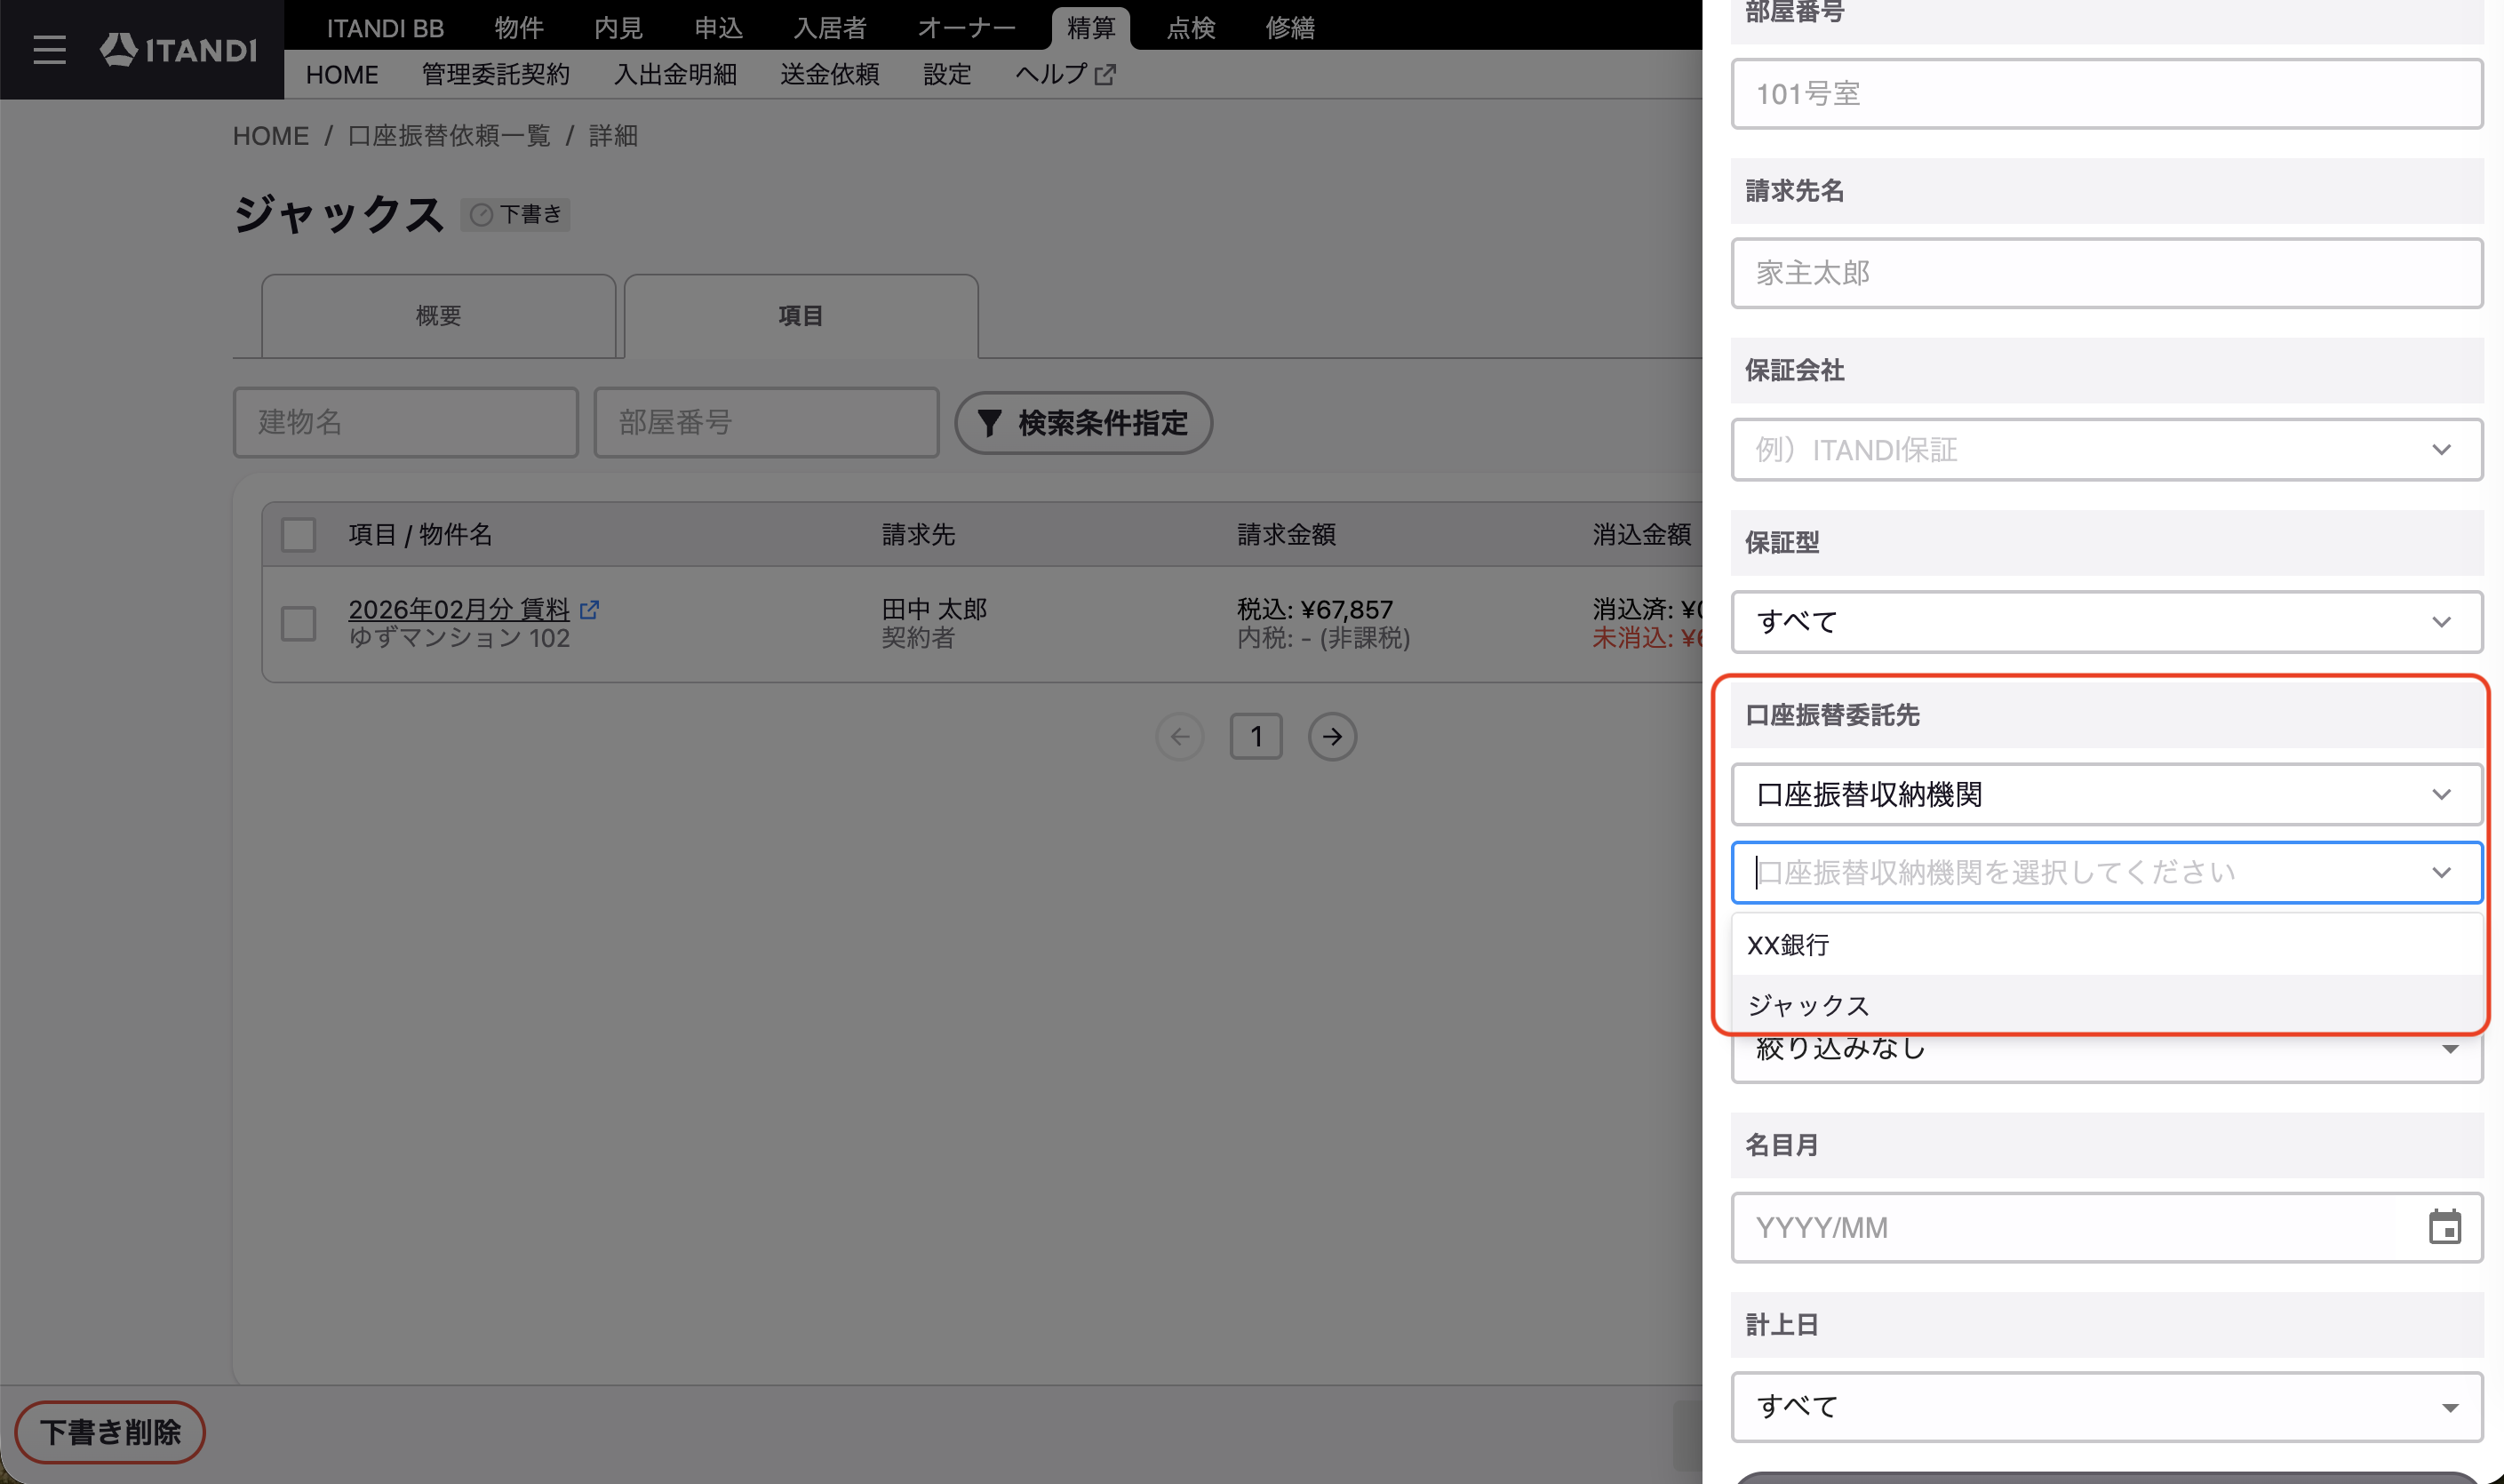Open the 入居者 top menu

click(830, 28)
